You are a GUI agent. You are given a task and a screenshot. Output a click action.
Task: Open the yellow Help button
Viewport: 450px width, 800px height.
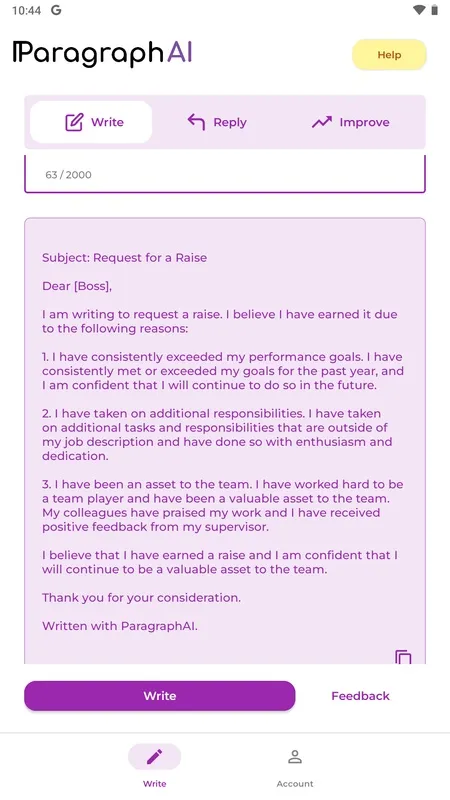pyautogui.click(x=389, y=55)
